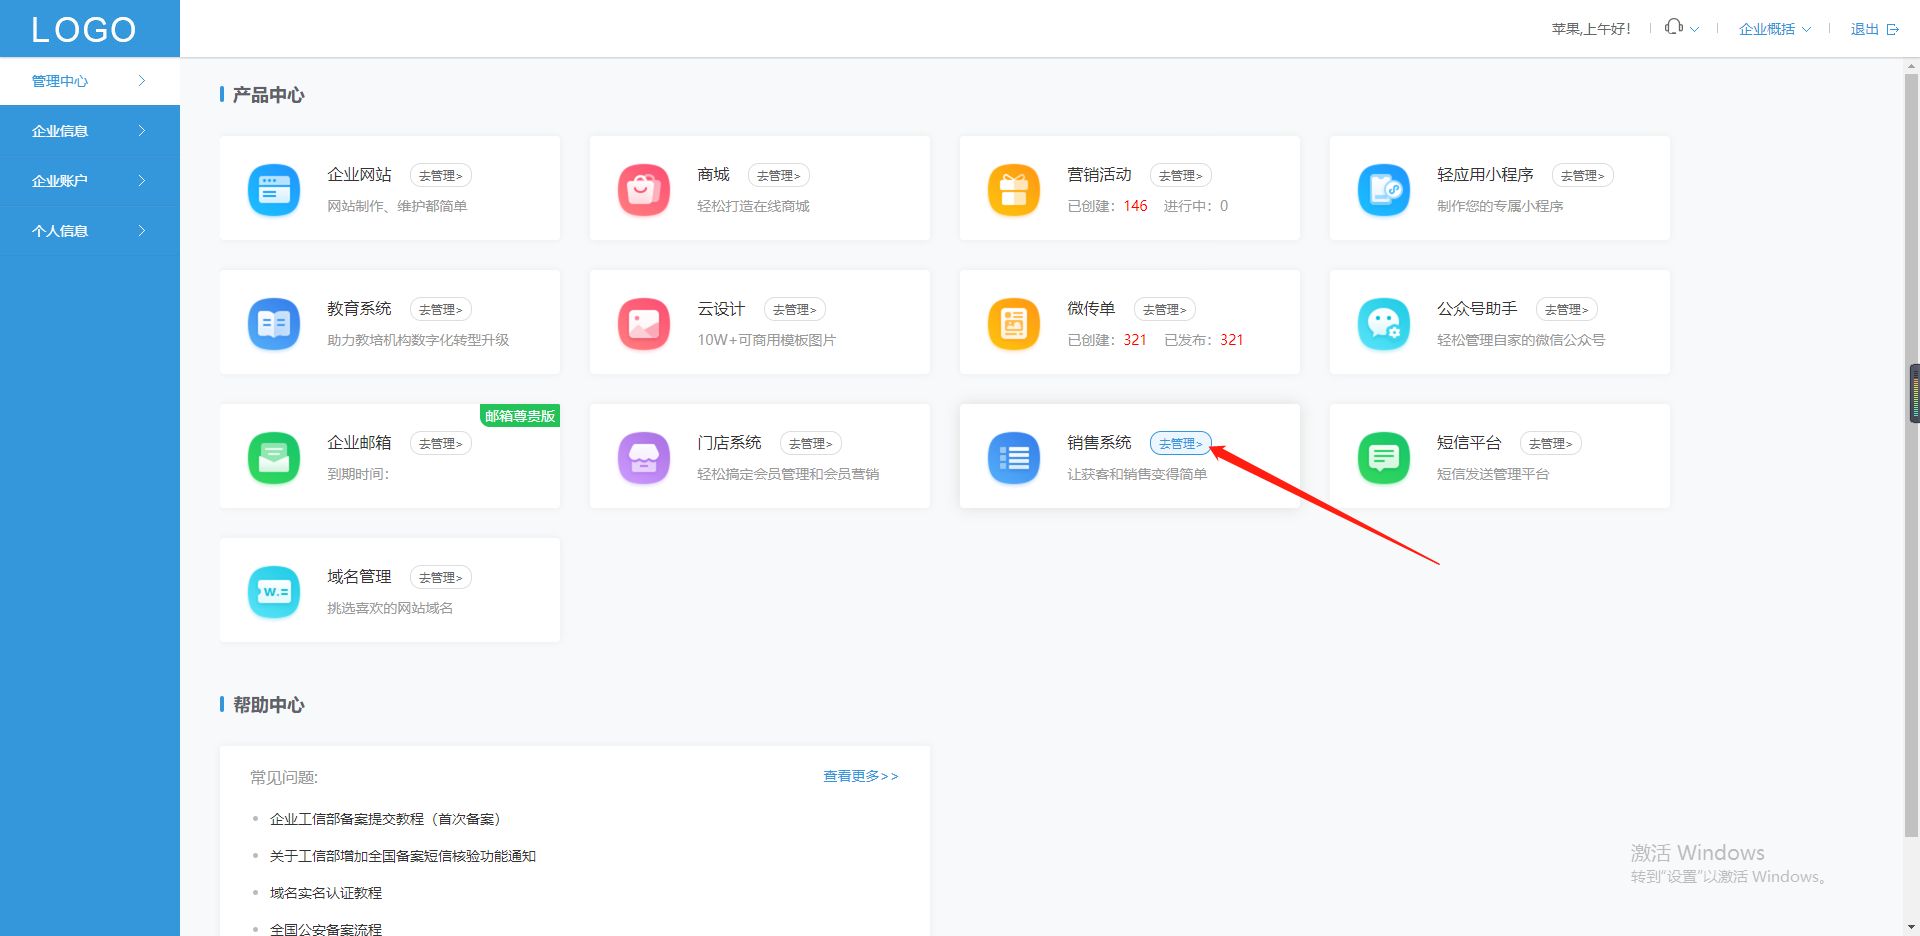This screenshot has height=936, width=1920.
Task: Open 关于工信部增加全国备案短信核验功能通知
Action: coord(403,856)
